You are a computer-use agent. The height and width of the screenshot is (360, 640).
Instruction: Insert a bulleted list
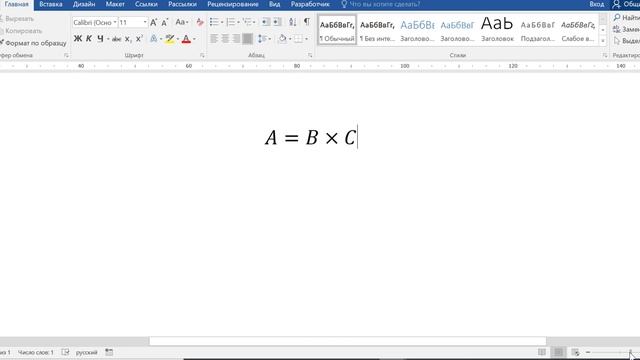coord(214,22)
